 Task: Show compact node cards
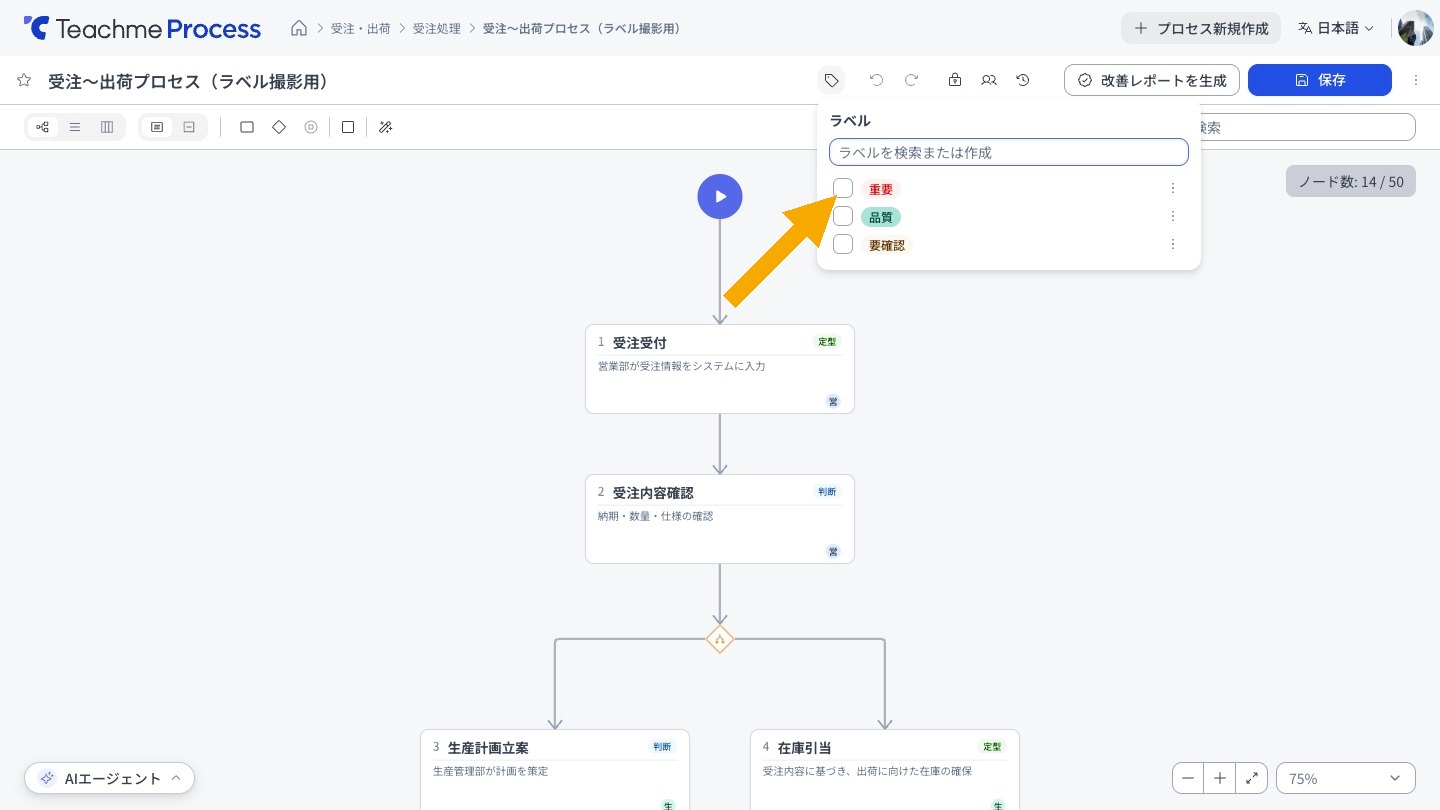tap(189, 127)
